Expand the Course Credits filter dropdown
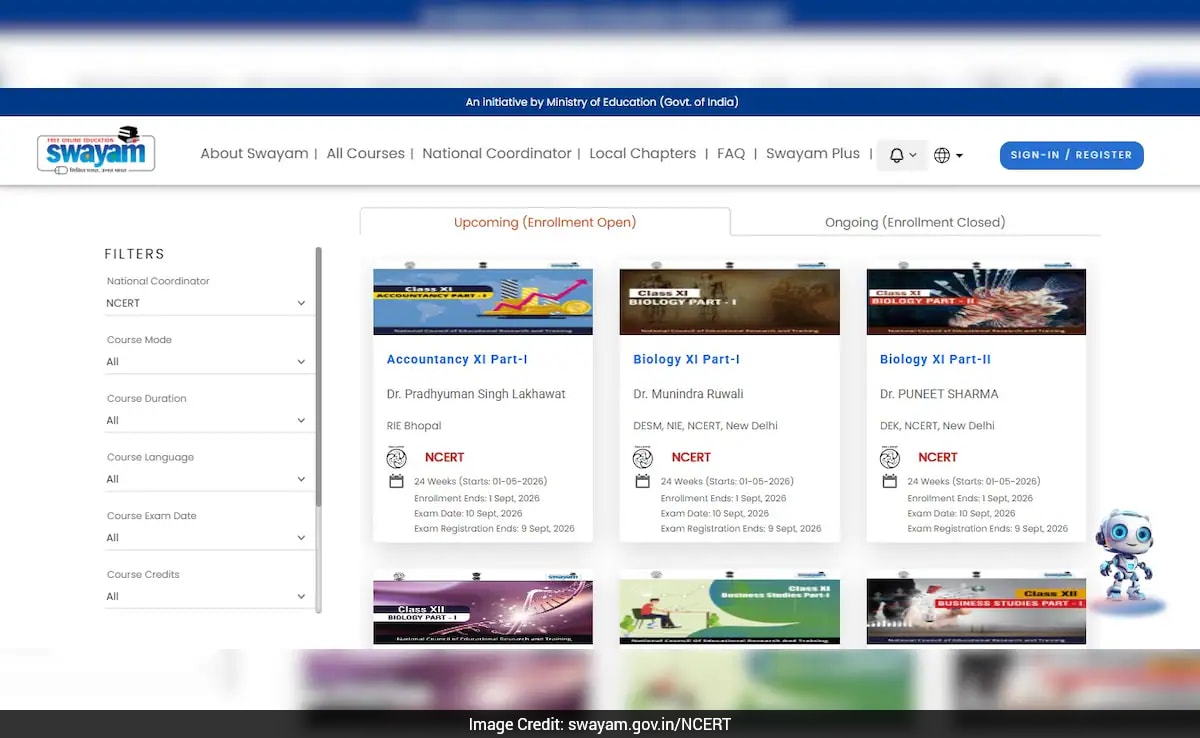1200x738 pixels. pos(208,597)
